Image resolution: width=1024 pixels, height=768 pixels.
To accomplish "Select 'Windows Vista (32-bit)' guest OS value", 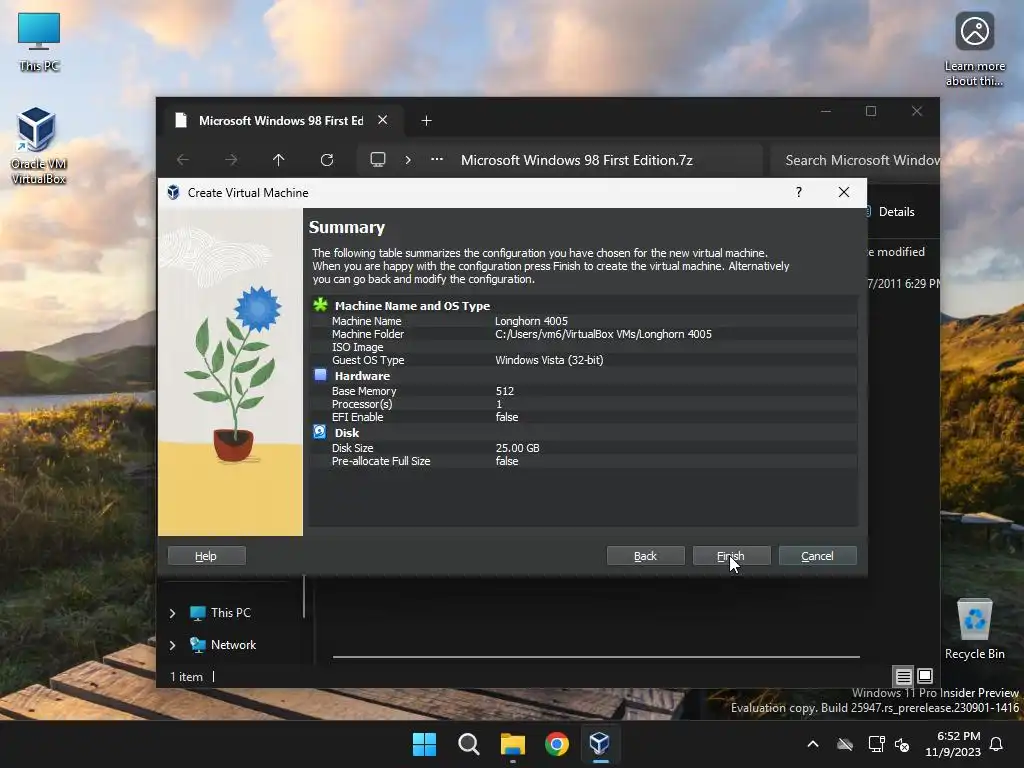I will 549,360.
